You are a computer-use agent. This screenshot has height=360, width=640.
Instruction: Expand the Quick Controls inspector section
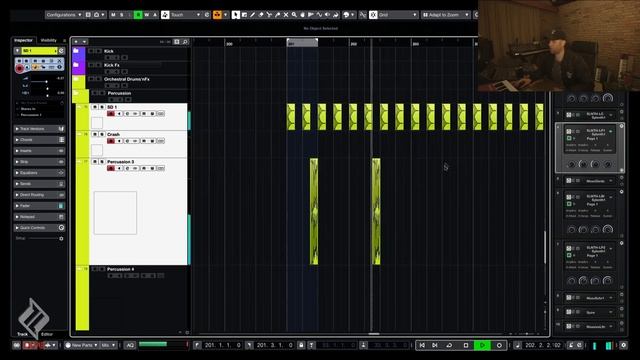click(39, 228)
